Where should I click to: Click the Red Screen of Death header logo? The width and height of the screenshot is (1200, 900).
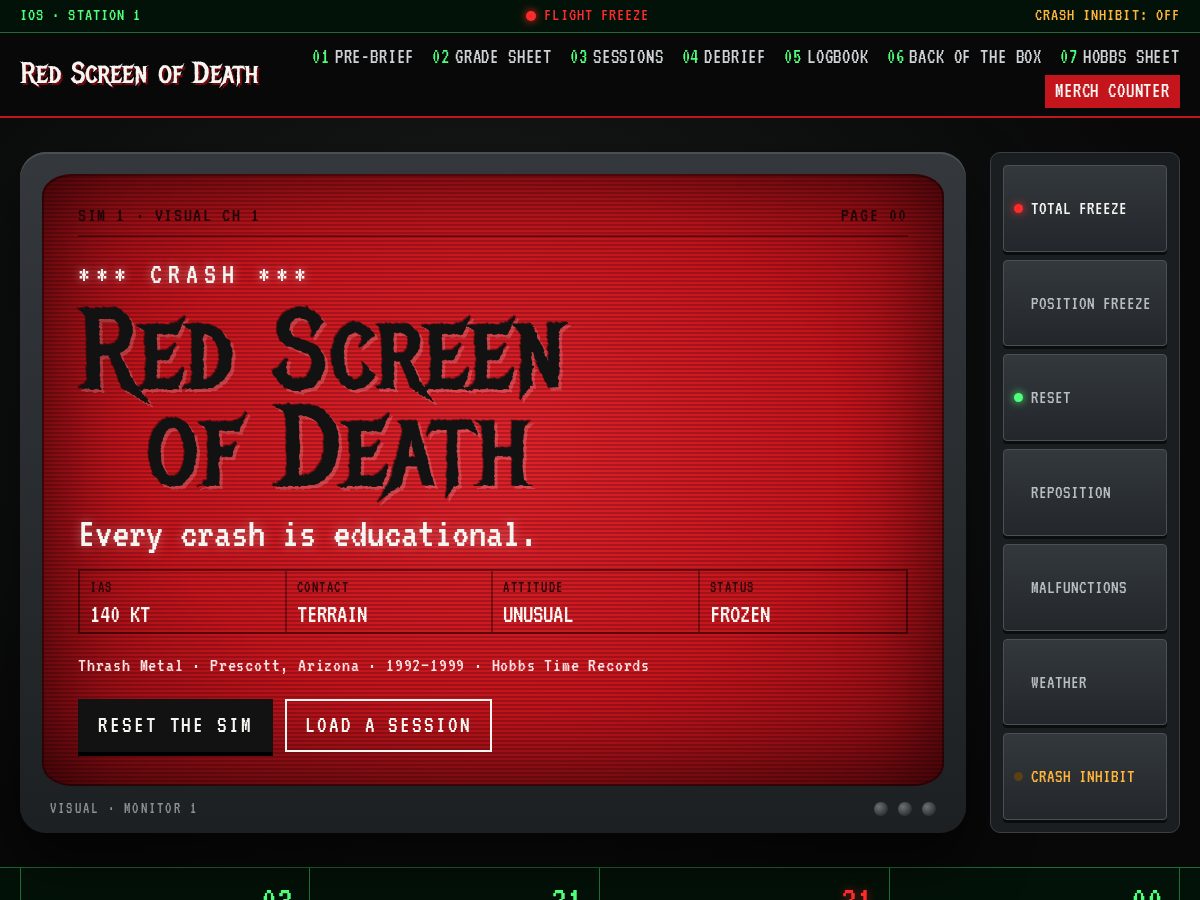(x=140, y=74)
